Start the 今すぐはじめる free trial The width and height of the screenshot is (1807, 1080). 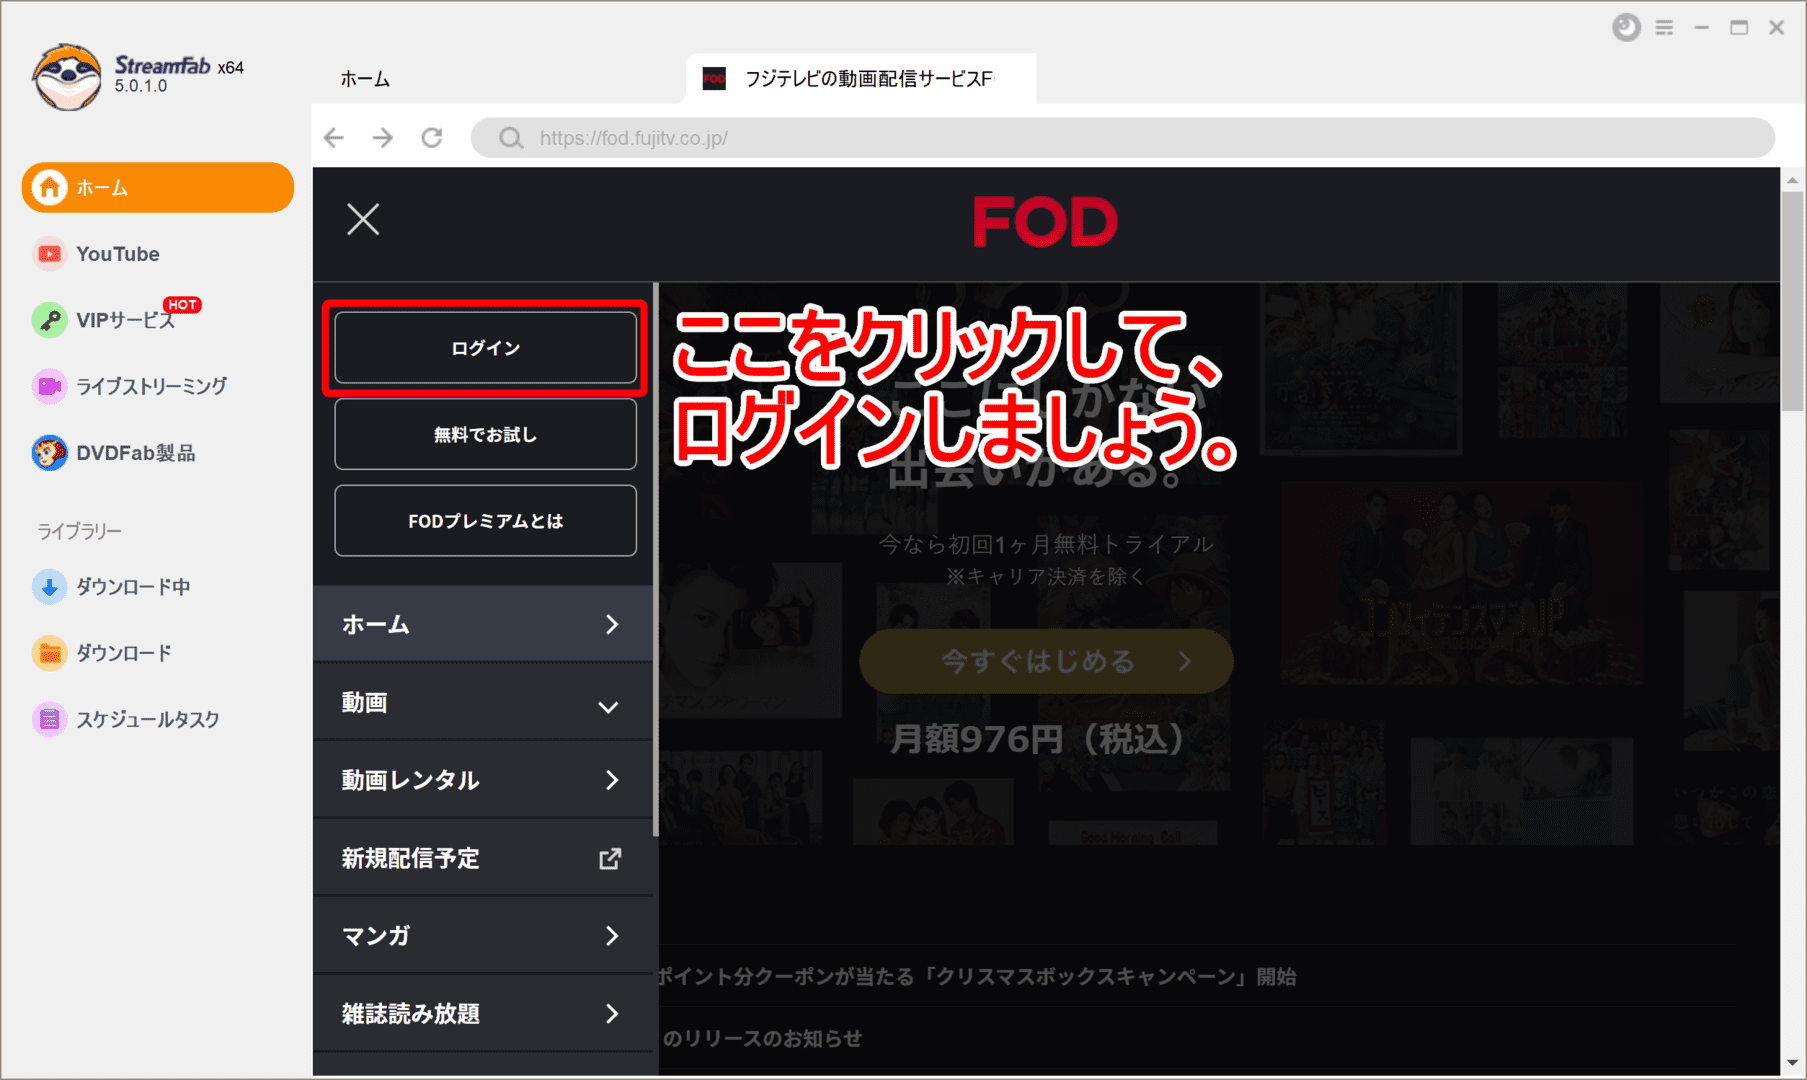[x=1044, y=661]
